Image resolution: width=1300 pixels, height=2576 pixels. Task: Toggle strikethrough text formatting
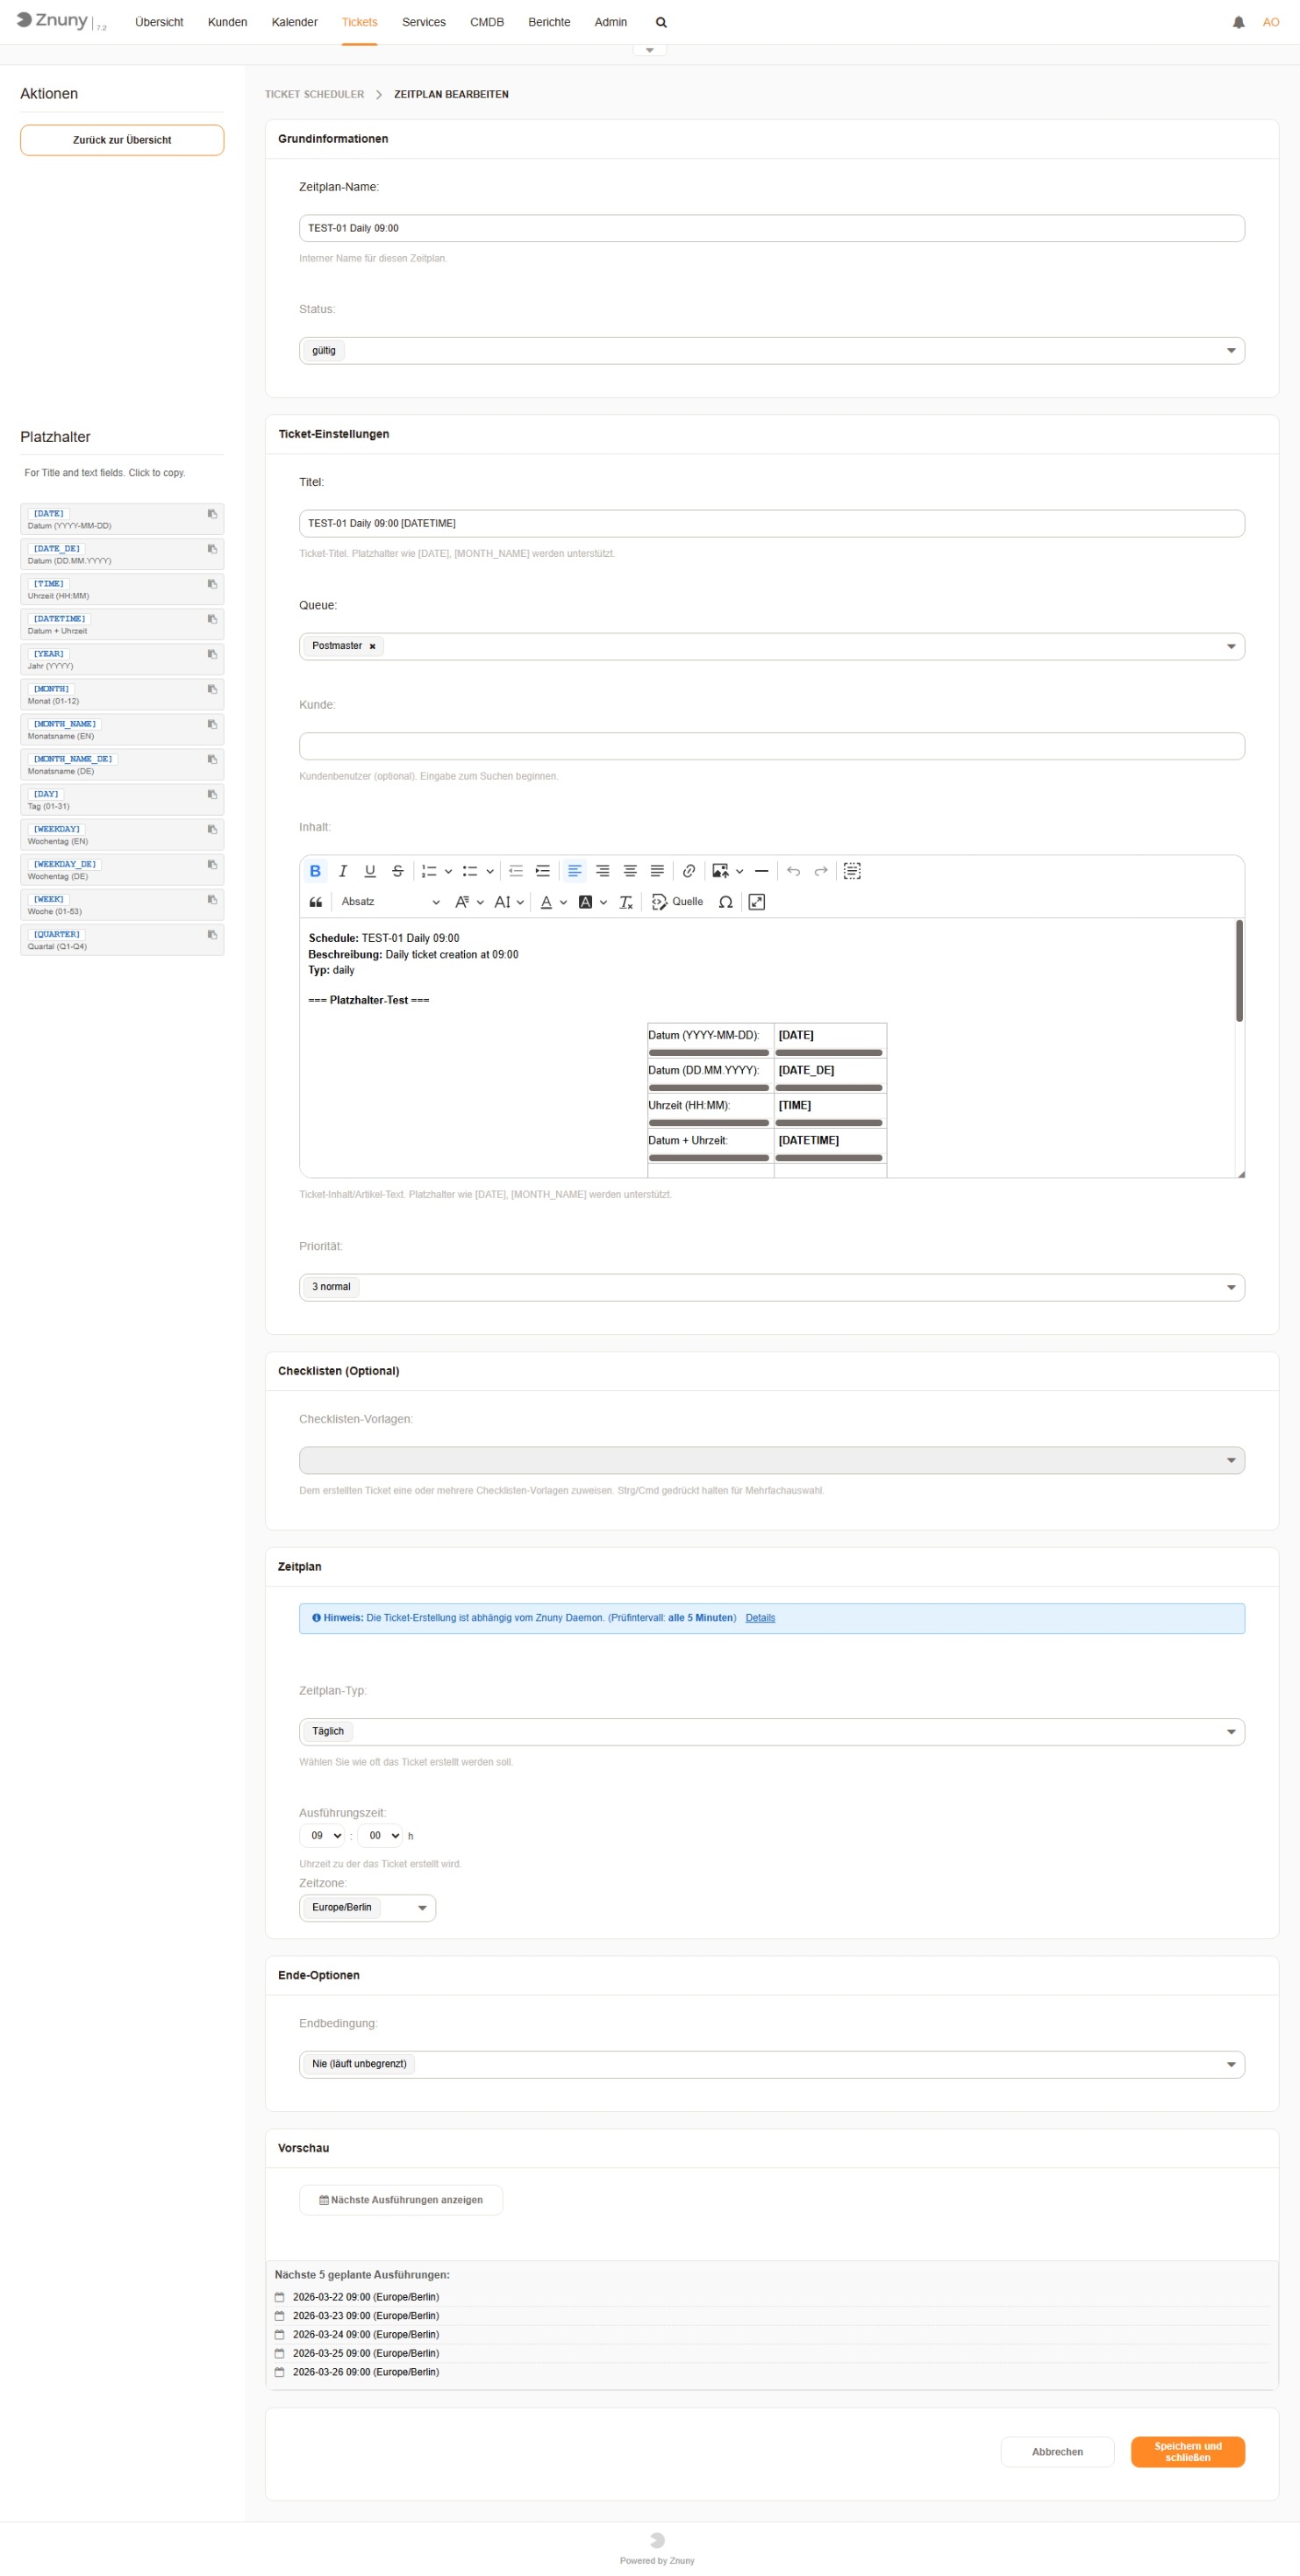point(398,871)
